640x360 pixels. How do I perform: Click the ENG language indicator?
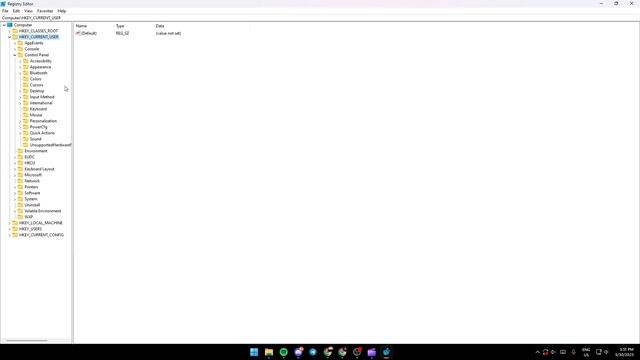pyautogui.click(x=586, y=352)
